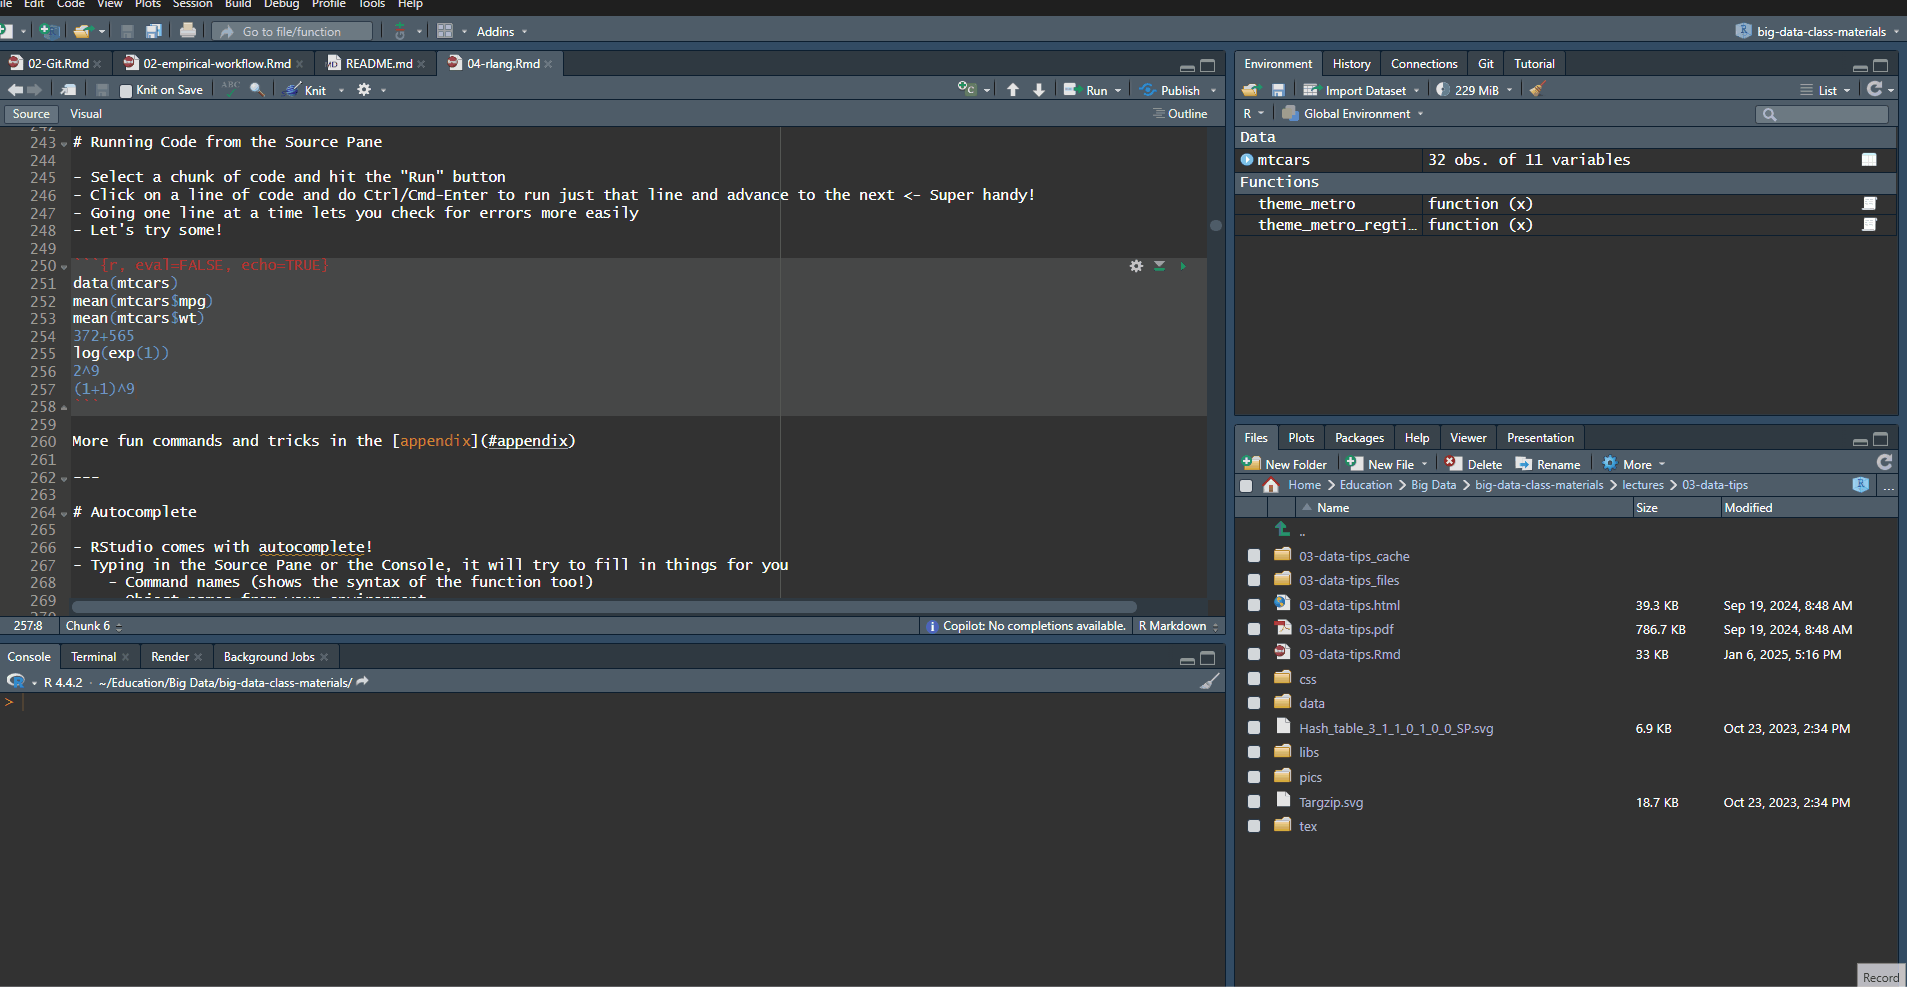Expand mtcars data object details

[x=1247, y=160]
